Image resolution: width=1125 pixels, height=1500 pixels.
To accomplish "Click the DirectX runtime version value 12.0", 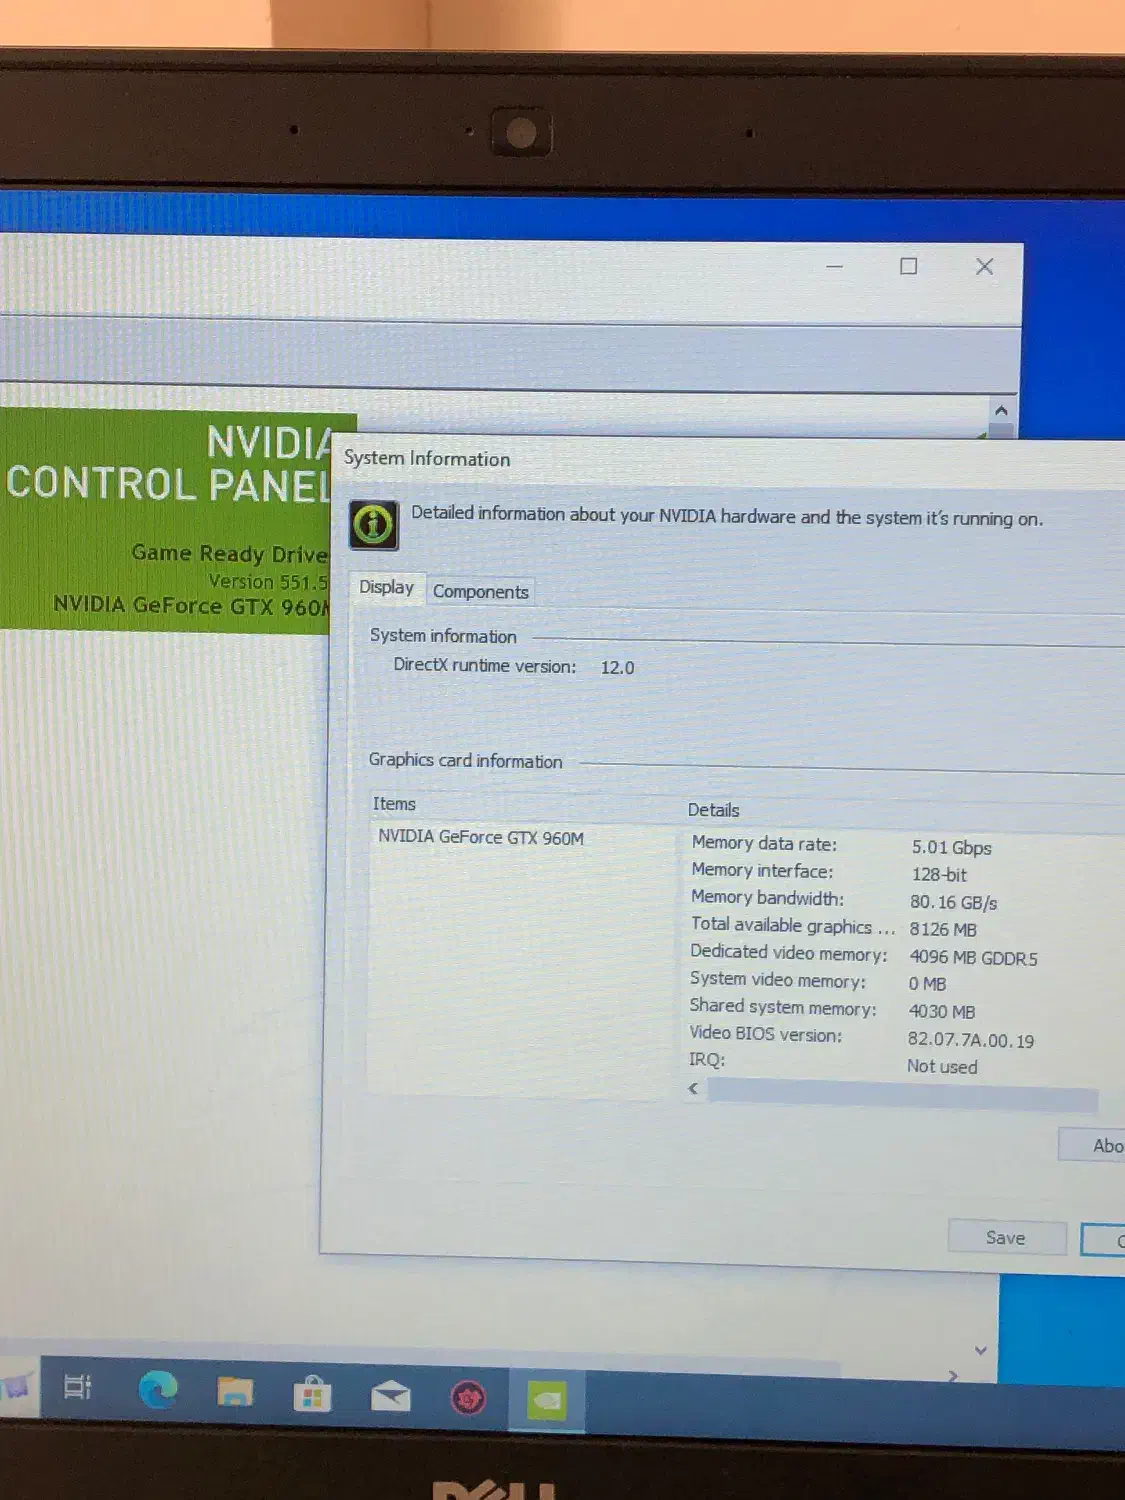I will click(617, 667).
